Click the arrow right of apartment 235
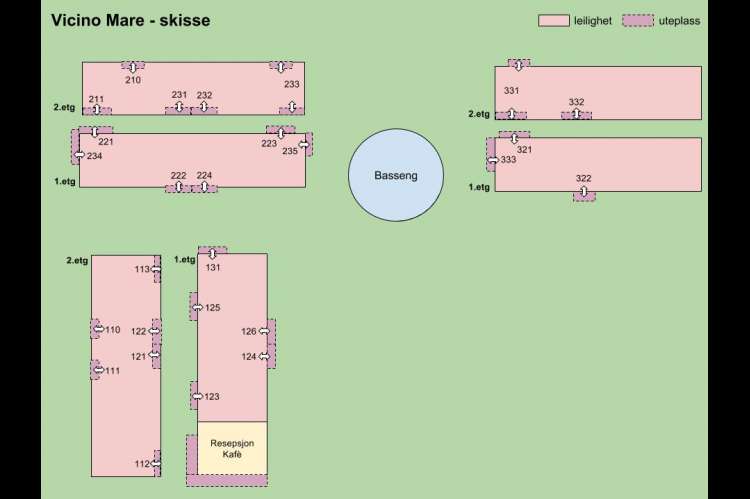Viewport: 750px width, 499px height. [303, 144]
